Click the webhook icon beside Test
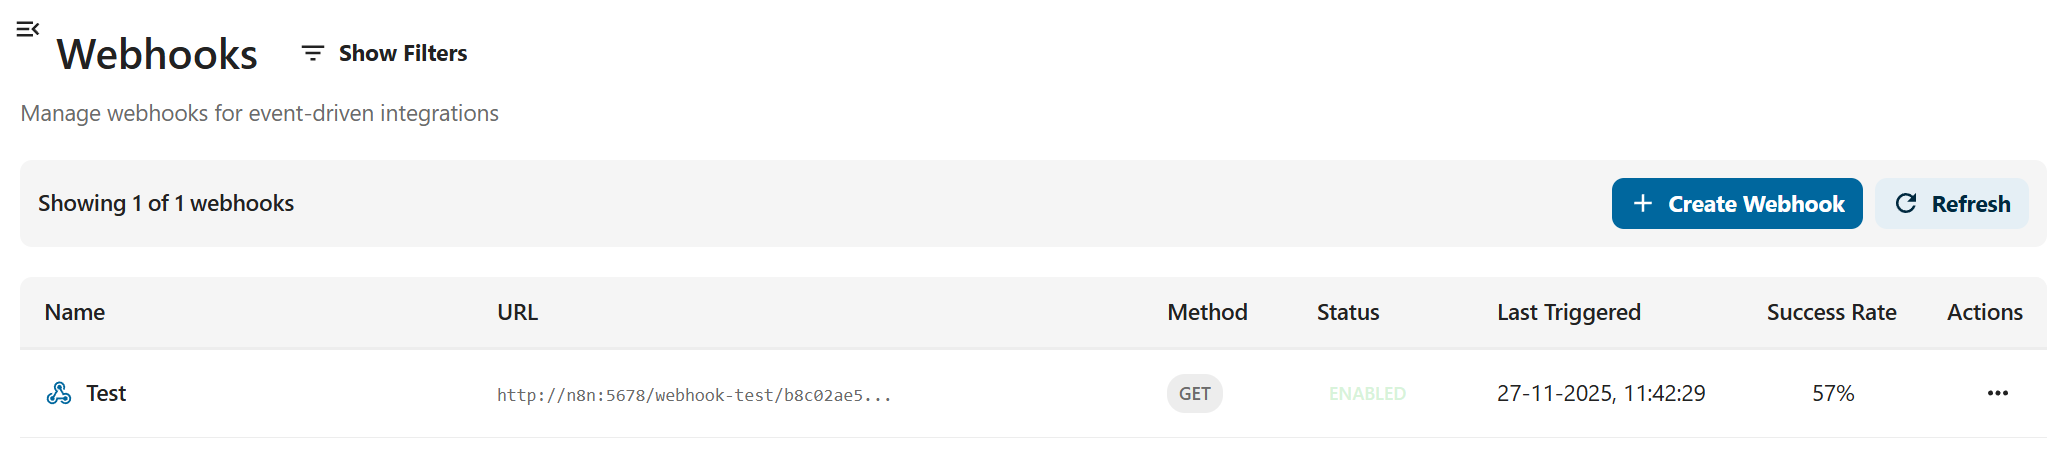 (59, 393)
